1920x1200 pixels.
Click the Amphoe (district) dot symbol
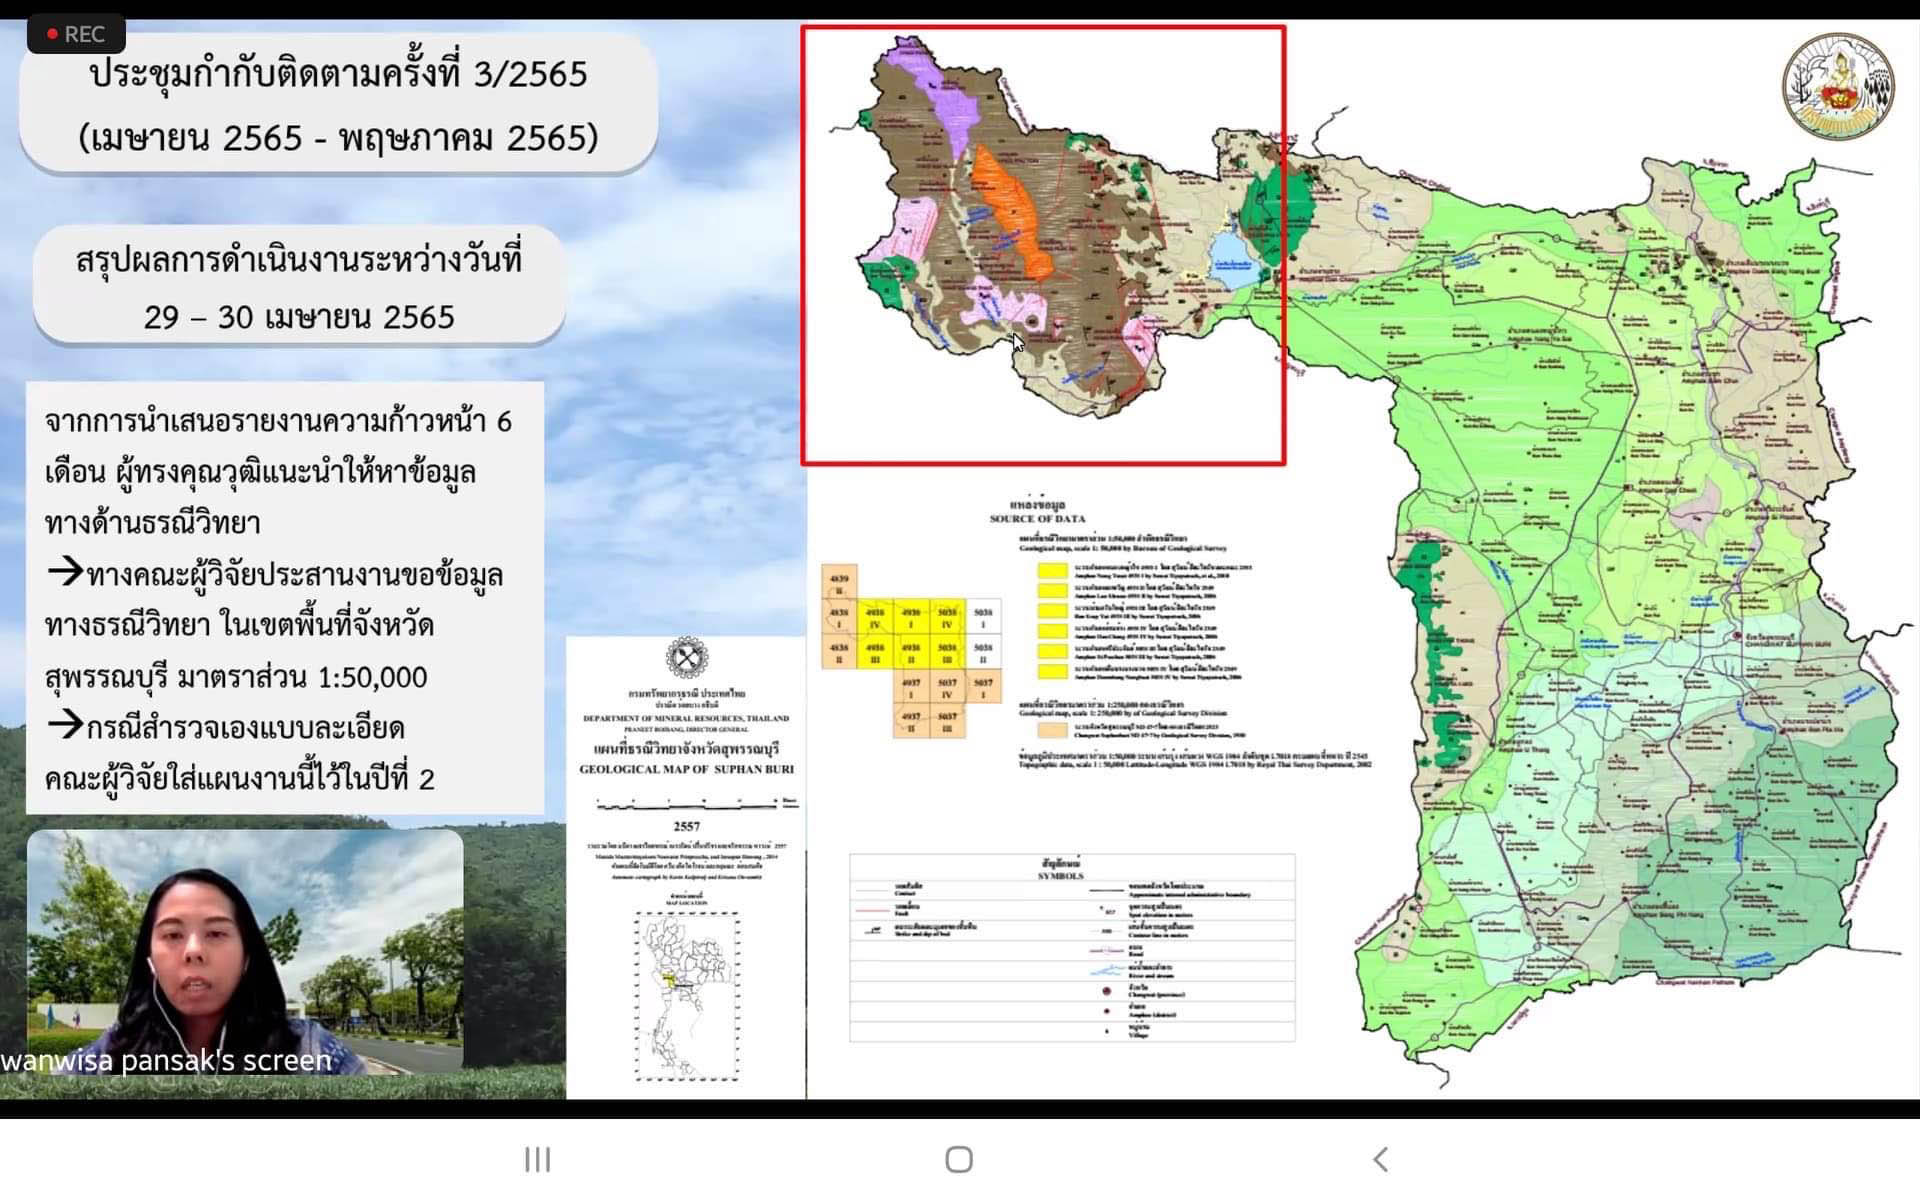[1107, 1012]
